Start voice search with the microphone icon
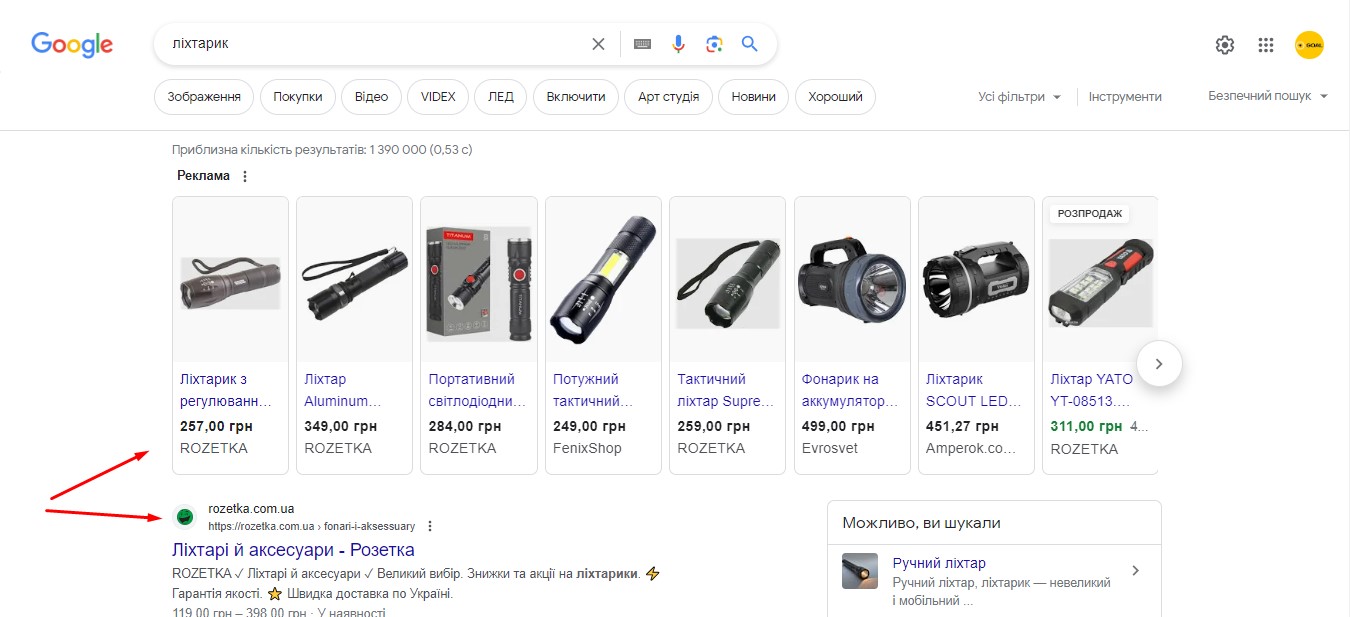Image resolution: width=1350 pixels, height=617 pixels. click(678, 44)
